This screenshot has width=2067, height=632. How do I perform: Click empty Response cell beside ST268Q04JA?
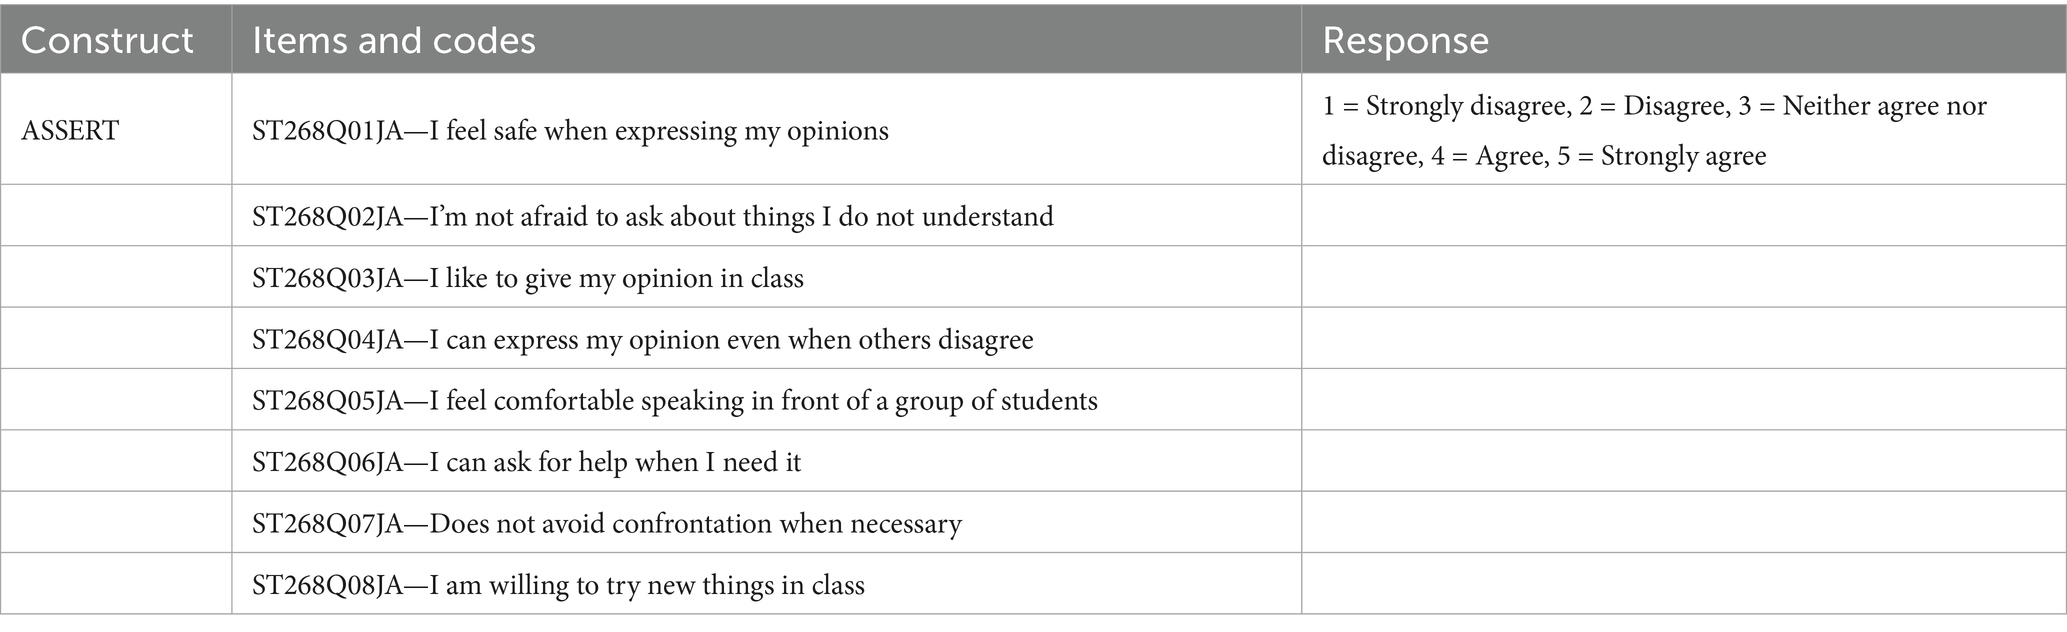pyautogui.click(x=1683, y=340)
